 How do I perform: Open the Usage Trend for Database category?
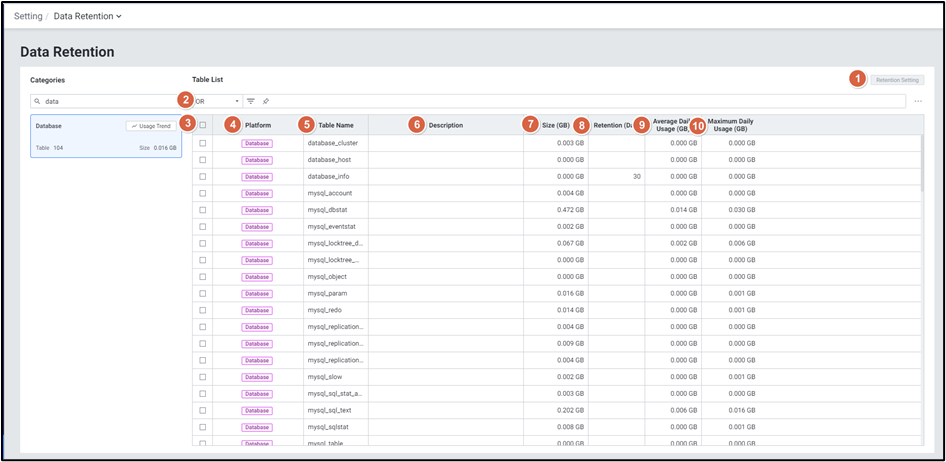152,126
